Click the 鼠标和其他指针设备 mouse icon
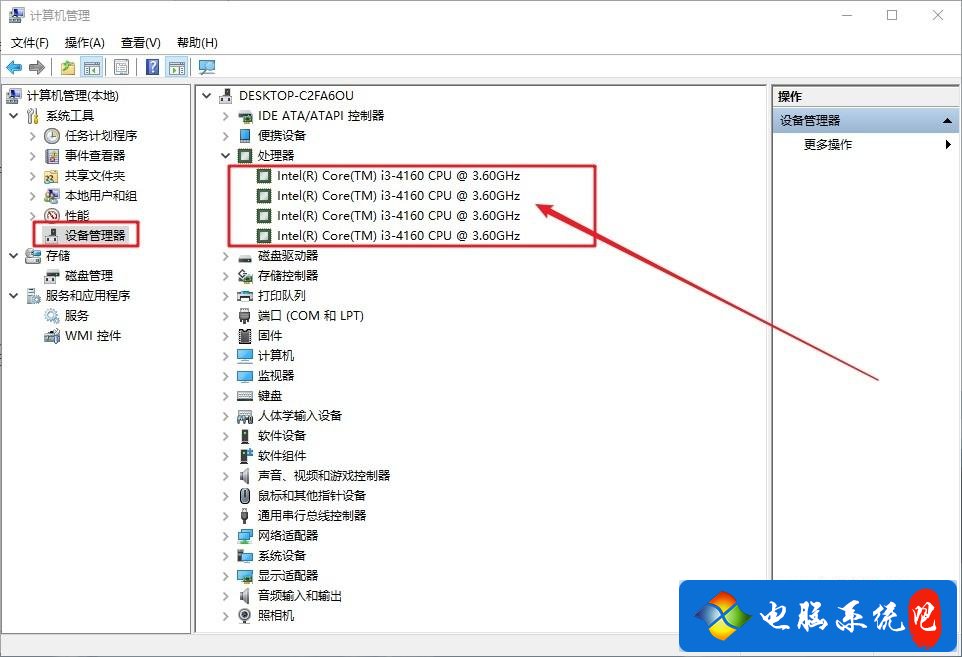962x657 pixels. pyautogui.click(x=245, y=496)
